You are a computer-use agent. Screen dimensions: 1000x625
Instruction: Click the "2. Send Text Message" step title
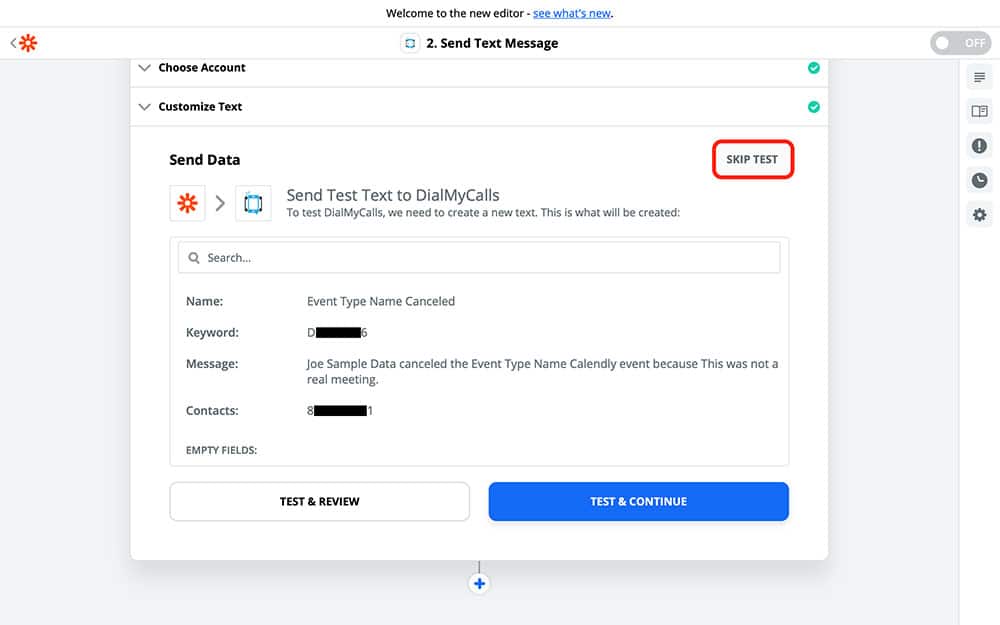(492, 43)
